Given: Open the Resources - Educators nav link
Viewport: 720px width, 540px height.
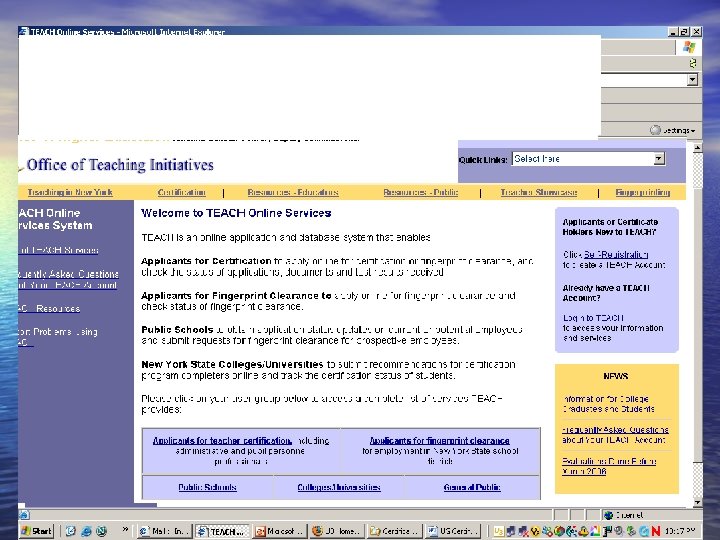Looking at the screenshot, I should pos(293,192).
